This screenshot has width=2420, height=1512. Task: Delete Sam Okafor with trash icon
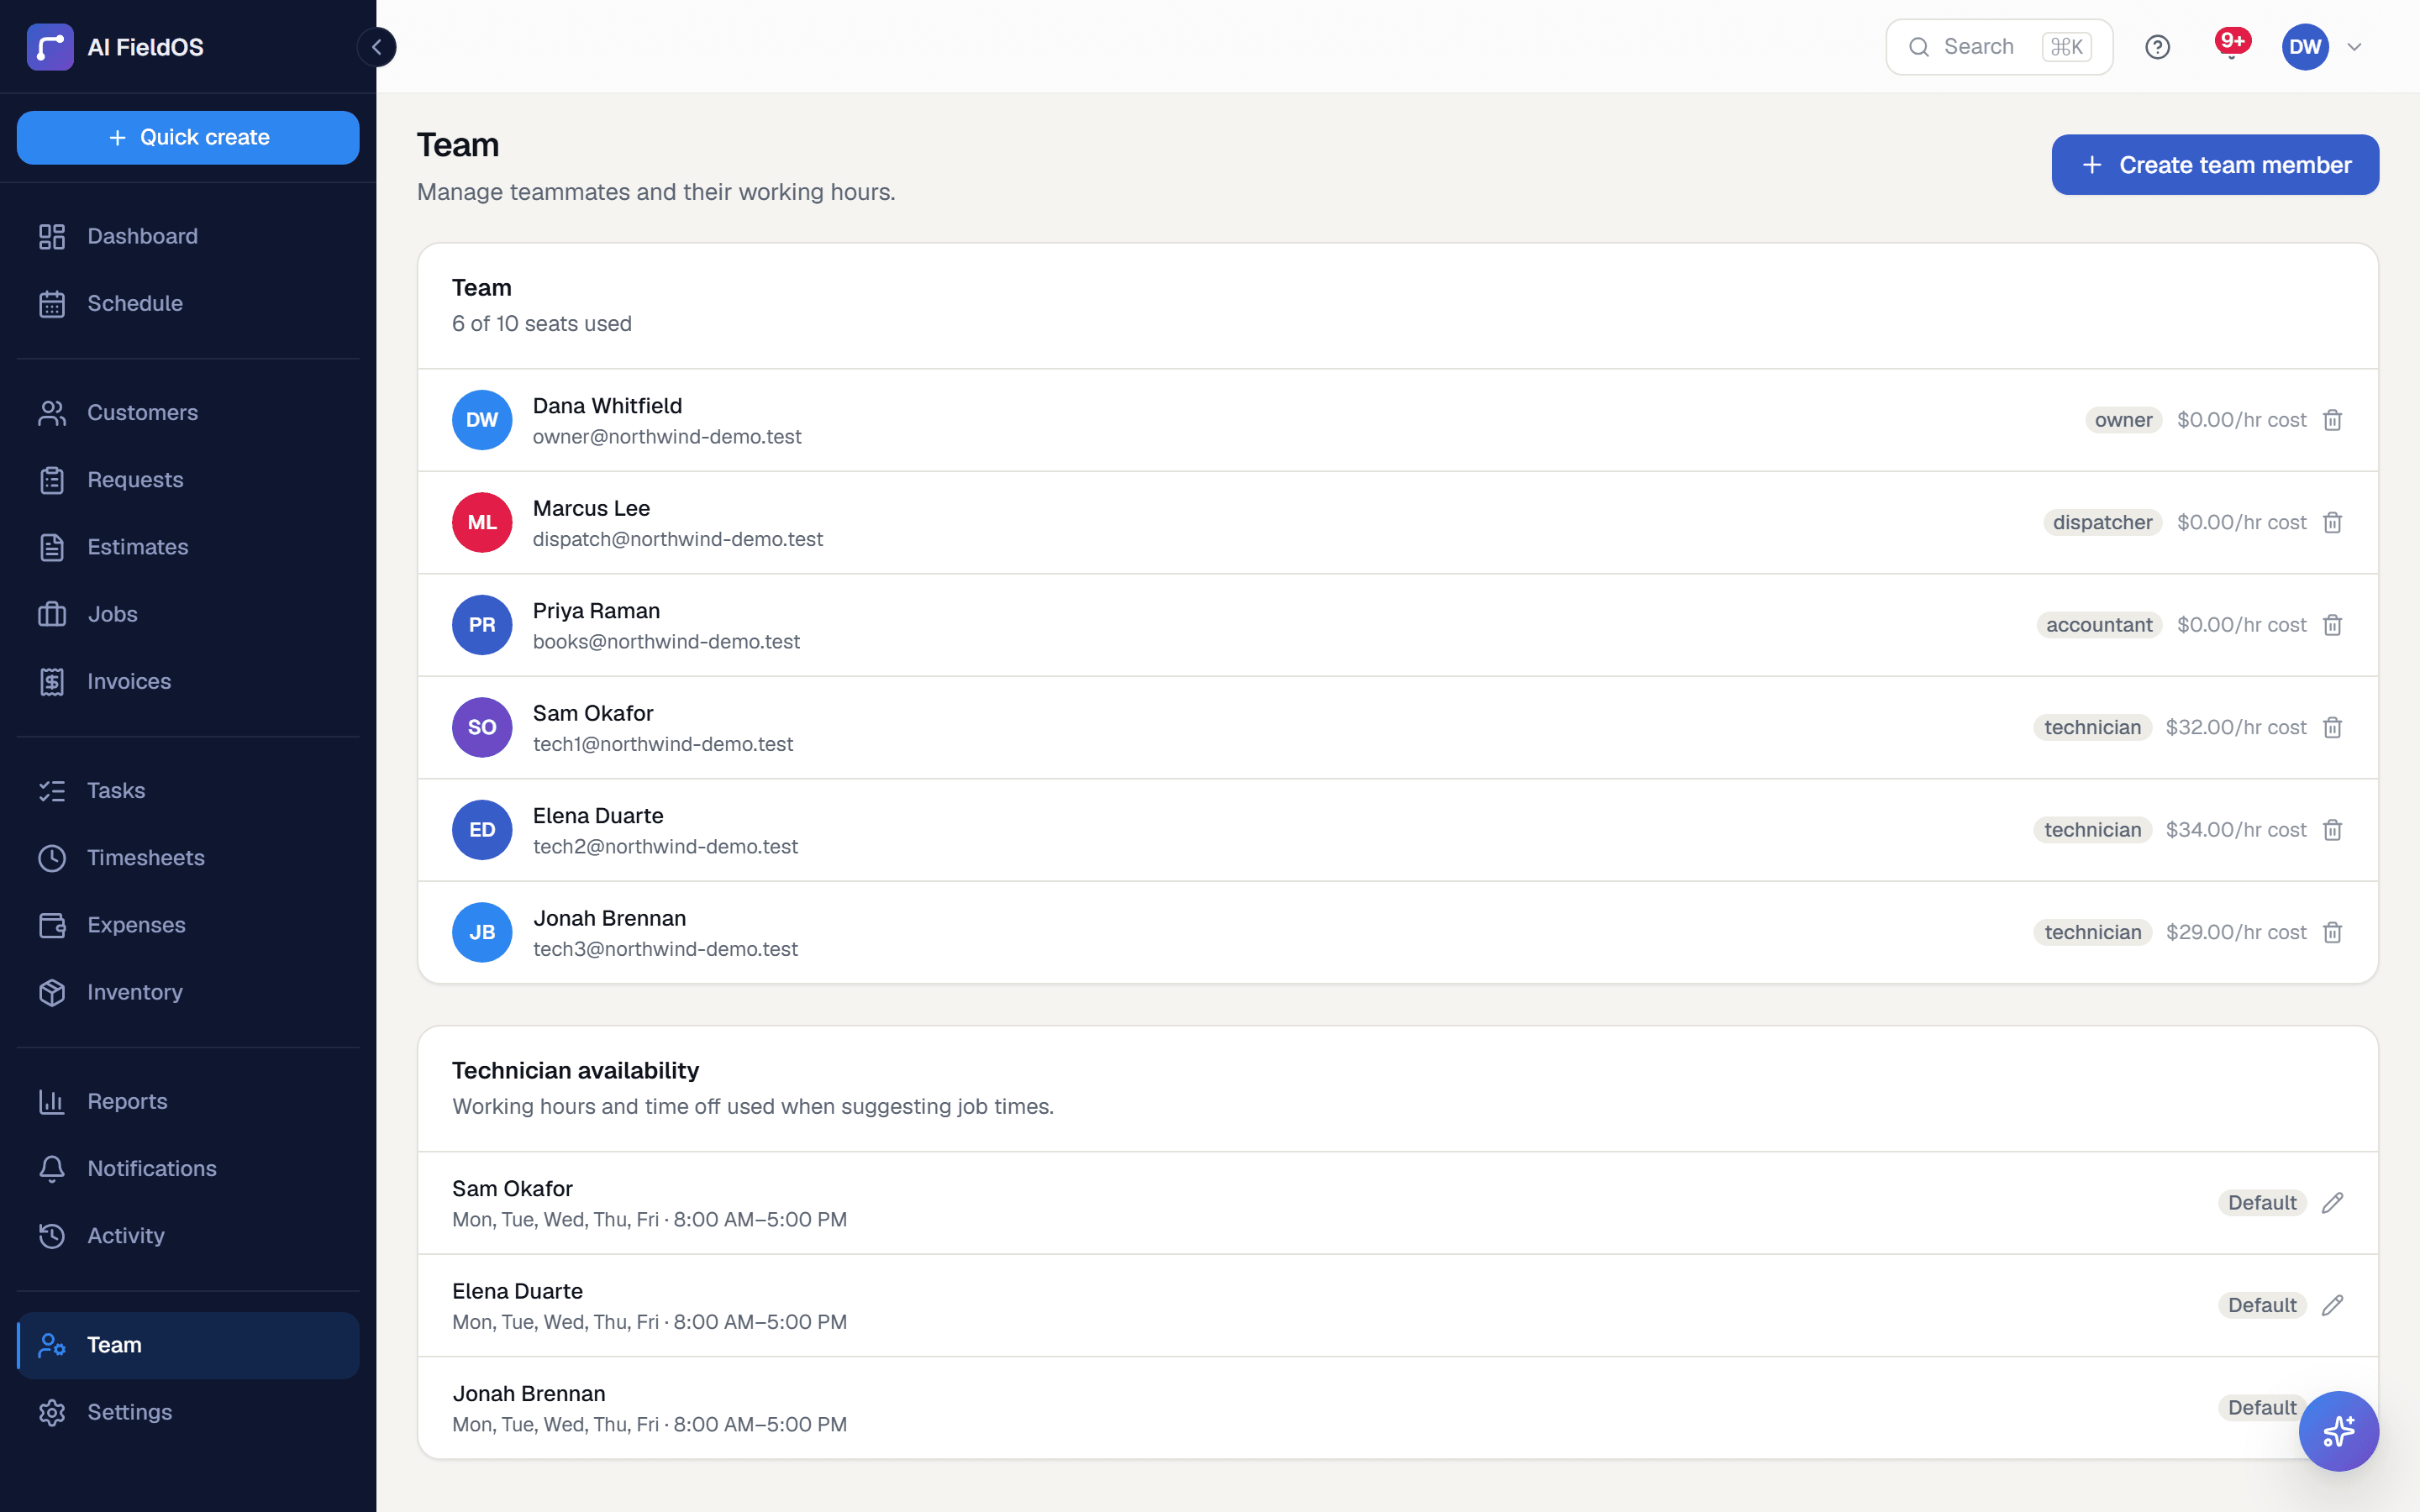coord(2332,727)
